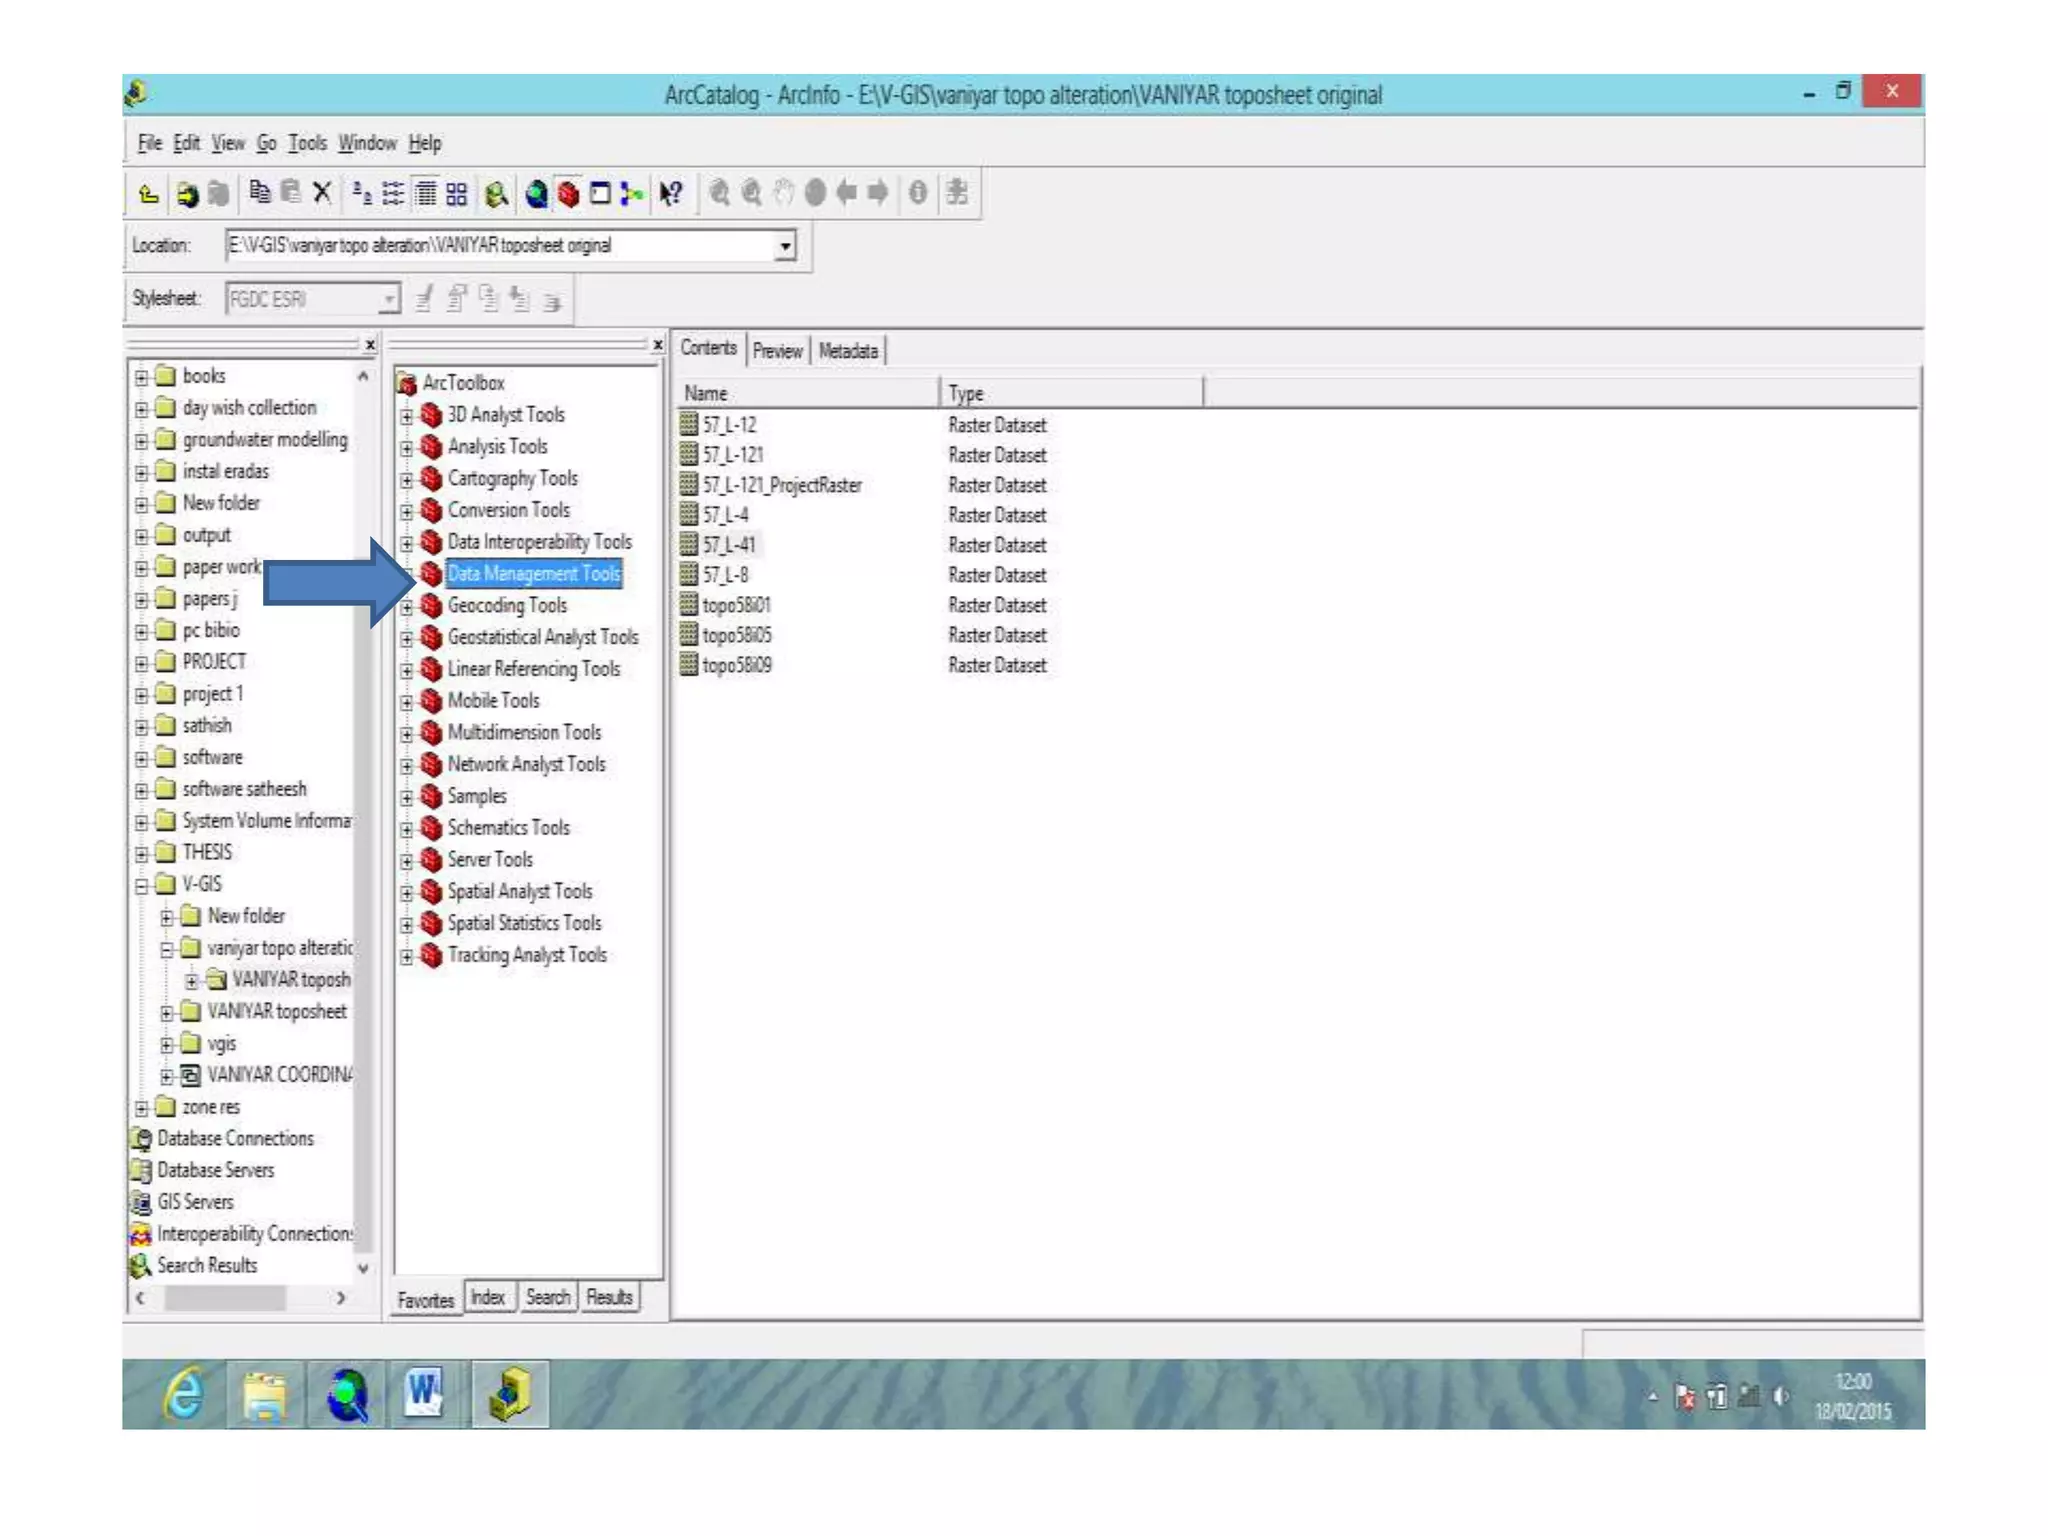The image size is (2048, 1536).
Task: Switch to the Preview tab
Action: [x=777, y=351]
